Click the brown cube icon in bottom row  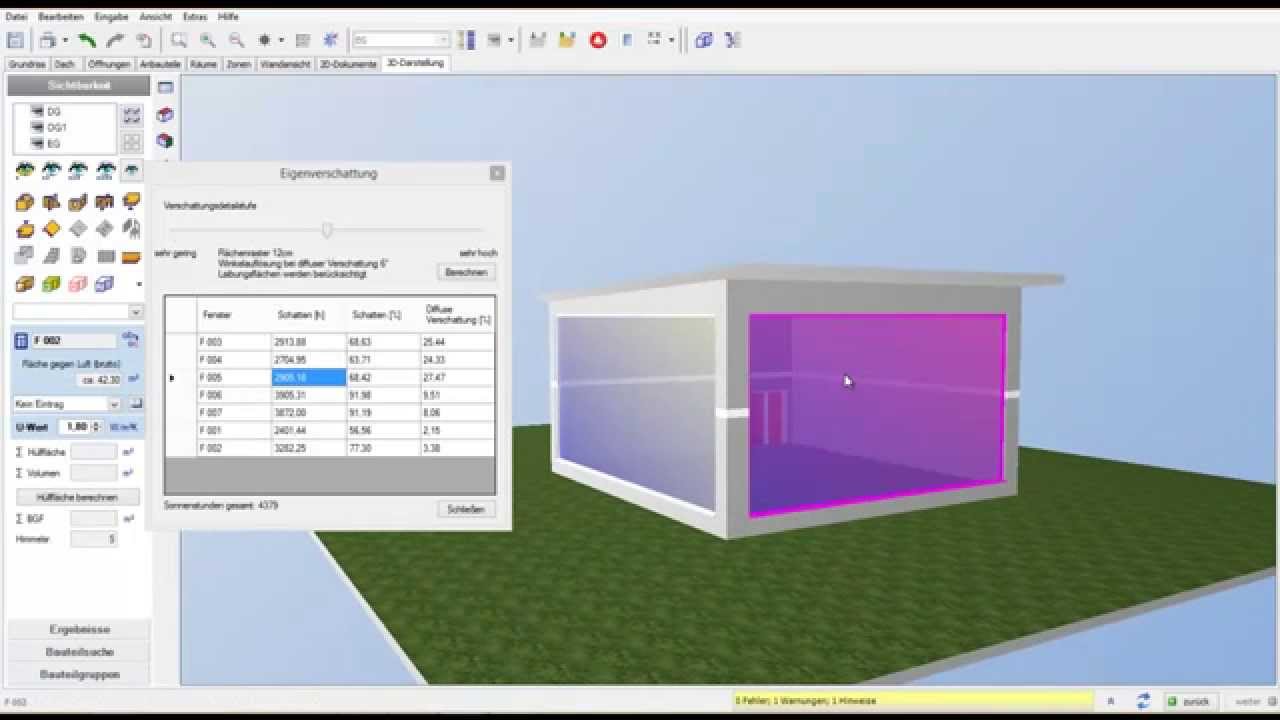(x=25, y=285)
